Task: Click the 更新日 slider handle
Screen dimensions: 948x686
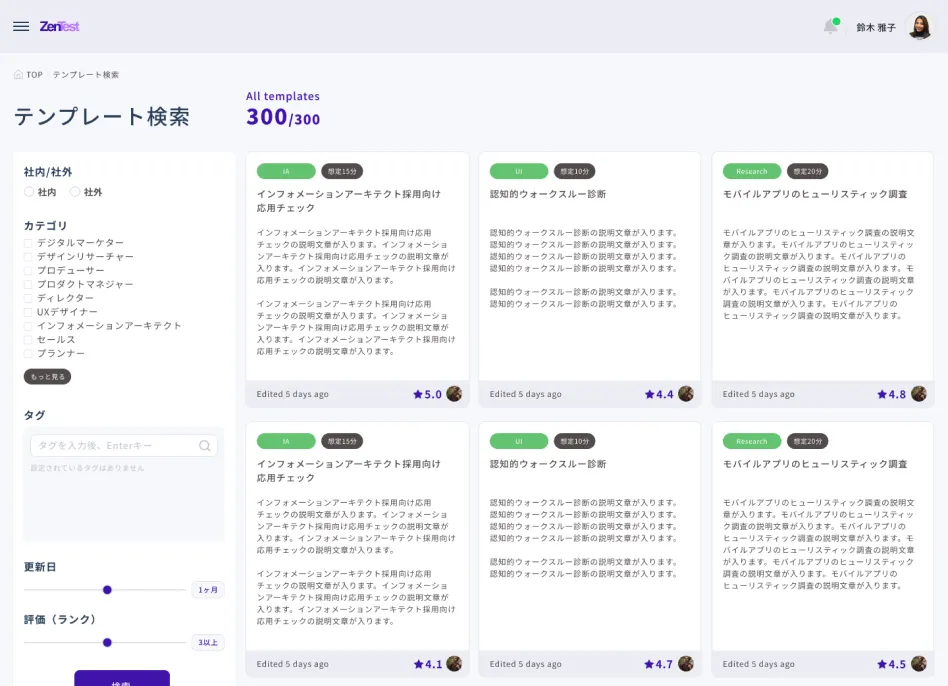Action: [x=107, y=590]
